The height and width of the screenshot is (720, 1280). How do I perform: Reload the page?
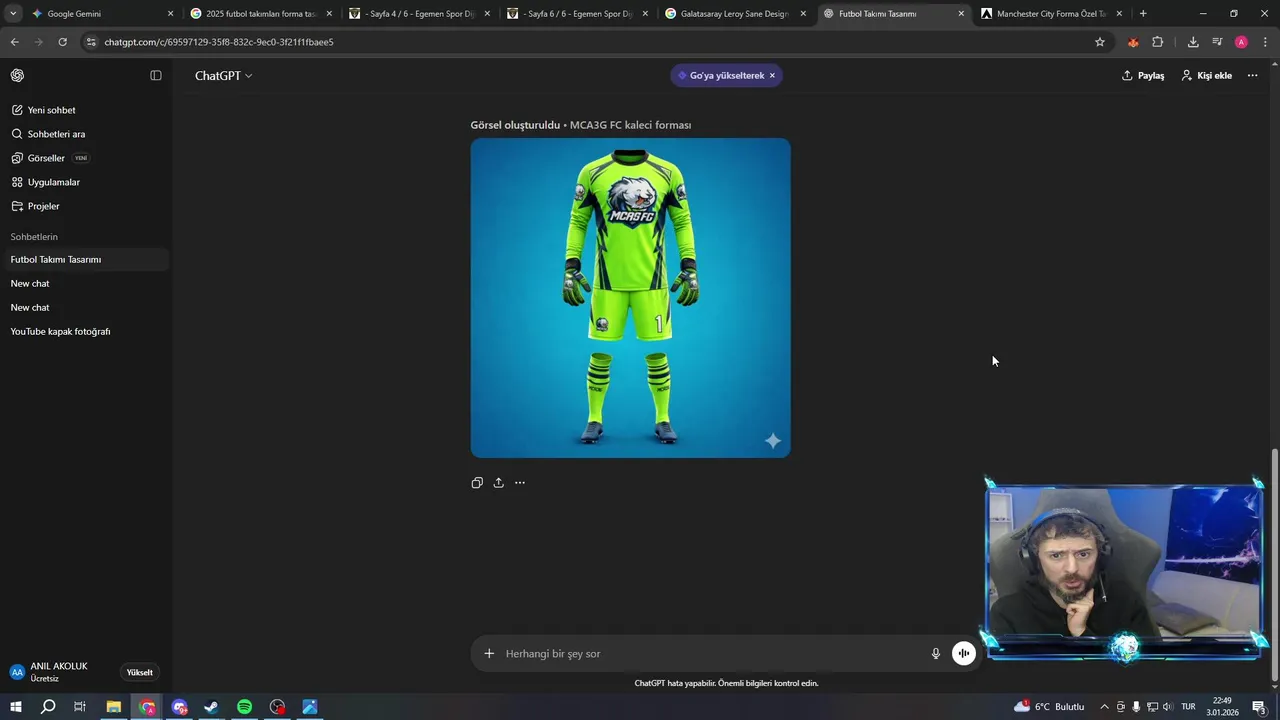coord(62,42)
